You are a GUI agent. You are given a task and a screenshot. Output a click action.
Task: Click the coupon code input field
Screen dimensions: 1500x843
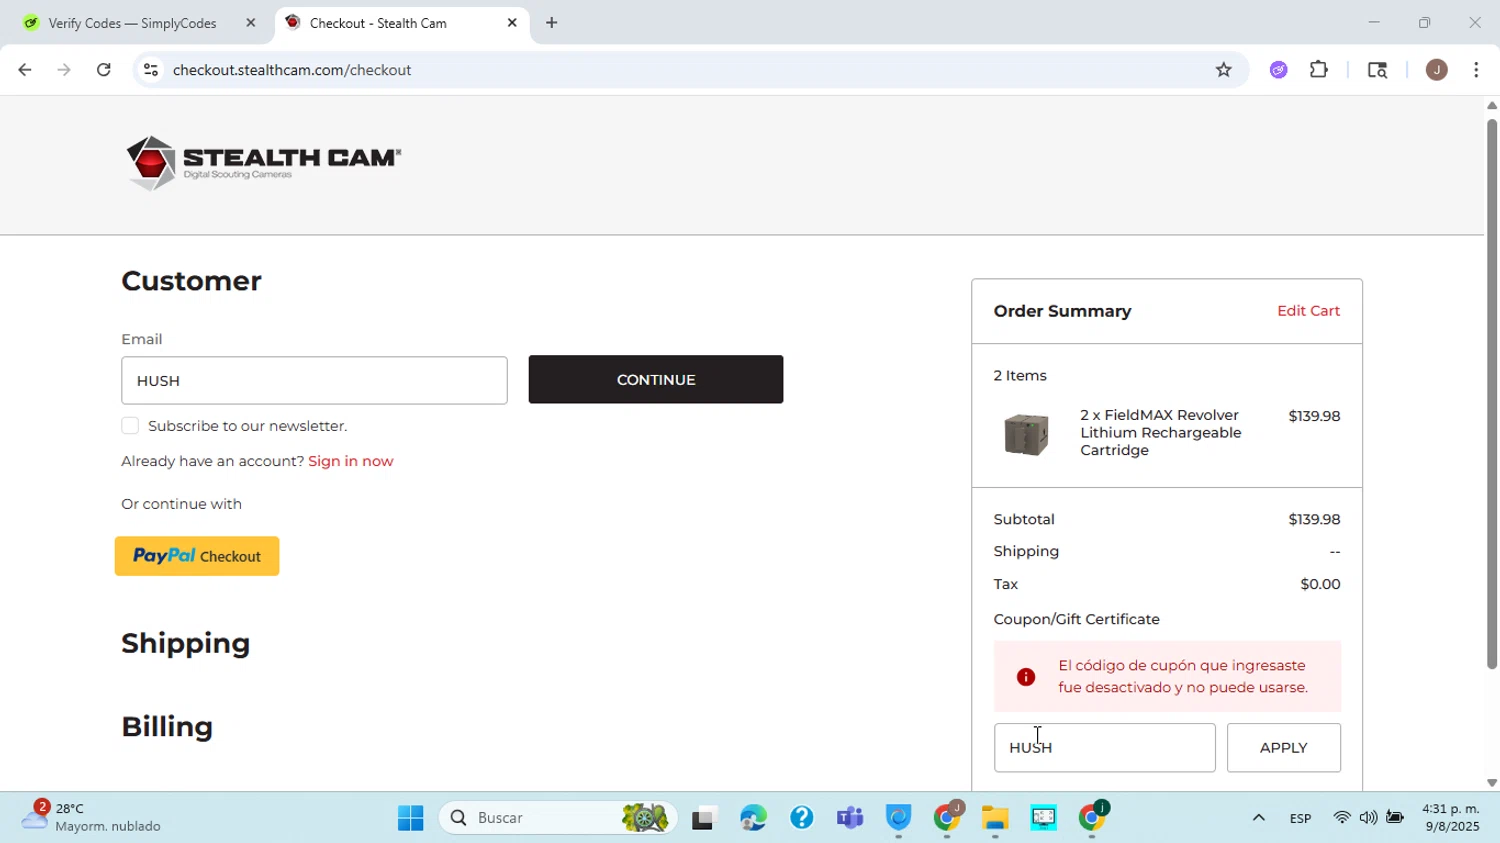point(1104,748)
